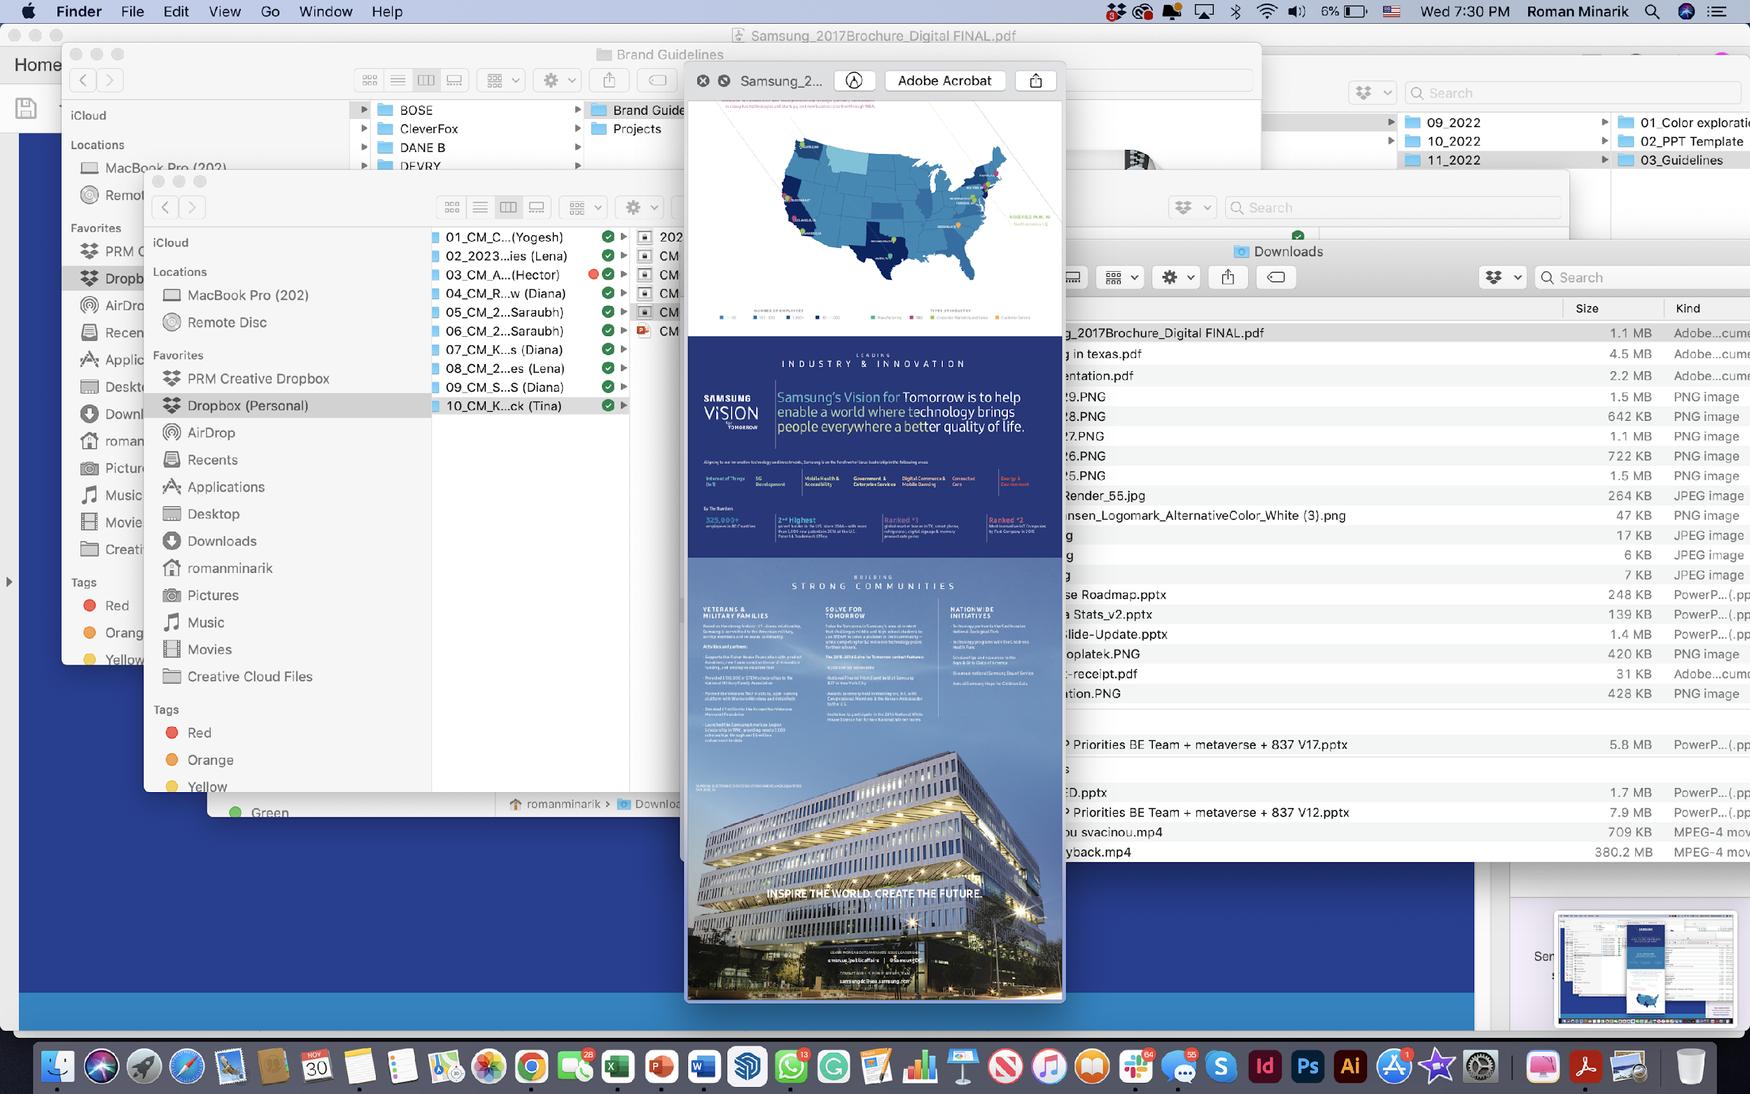The width and height of the screenshot is (1750, 1094).
Task: Open group-by dropdown in Downloads window
Action: [x=1120, y=278]
